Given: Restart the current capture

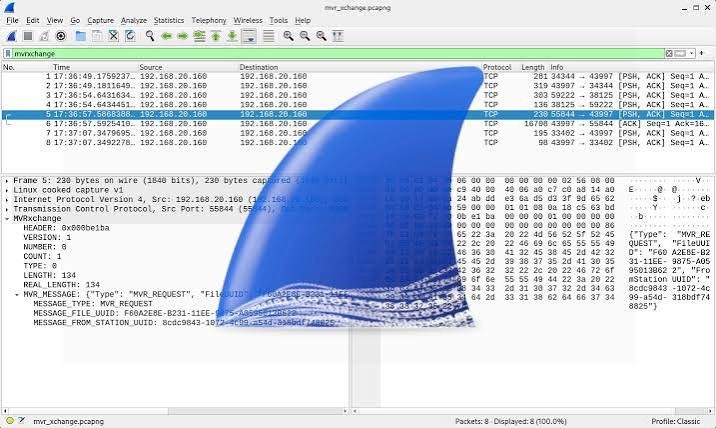Looking at the screenshot, I should (44, 36).
